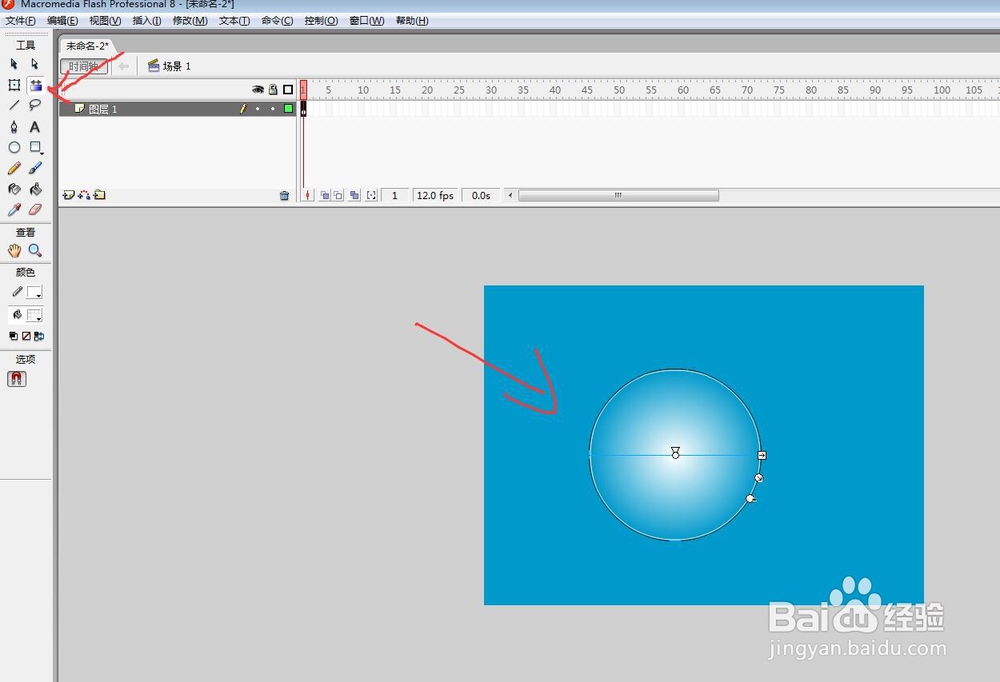Toggle show/hide all layers eye icon

click(258, 90)
